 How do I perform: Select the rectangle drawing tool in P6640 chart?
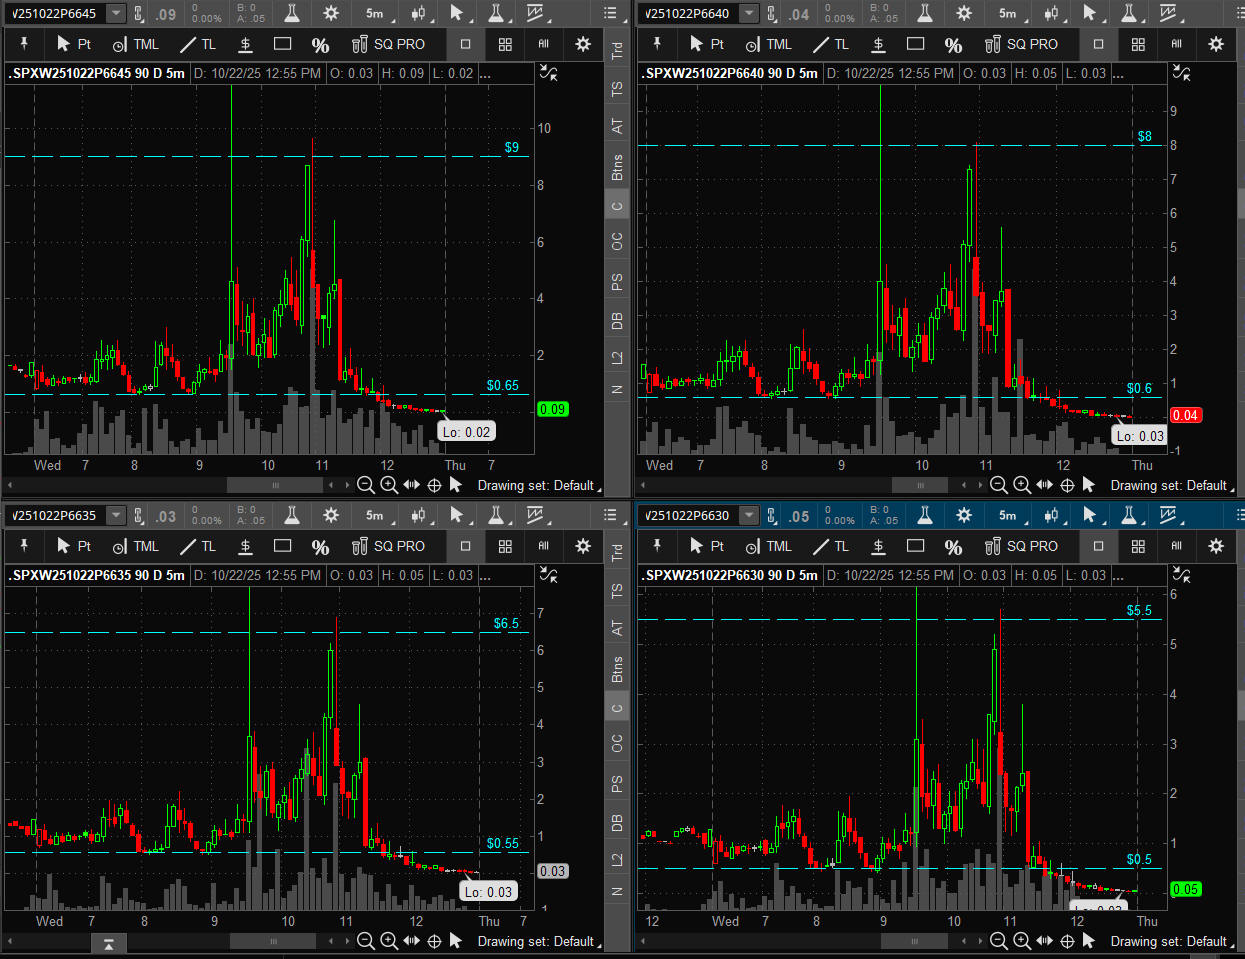tap(915, 44)
